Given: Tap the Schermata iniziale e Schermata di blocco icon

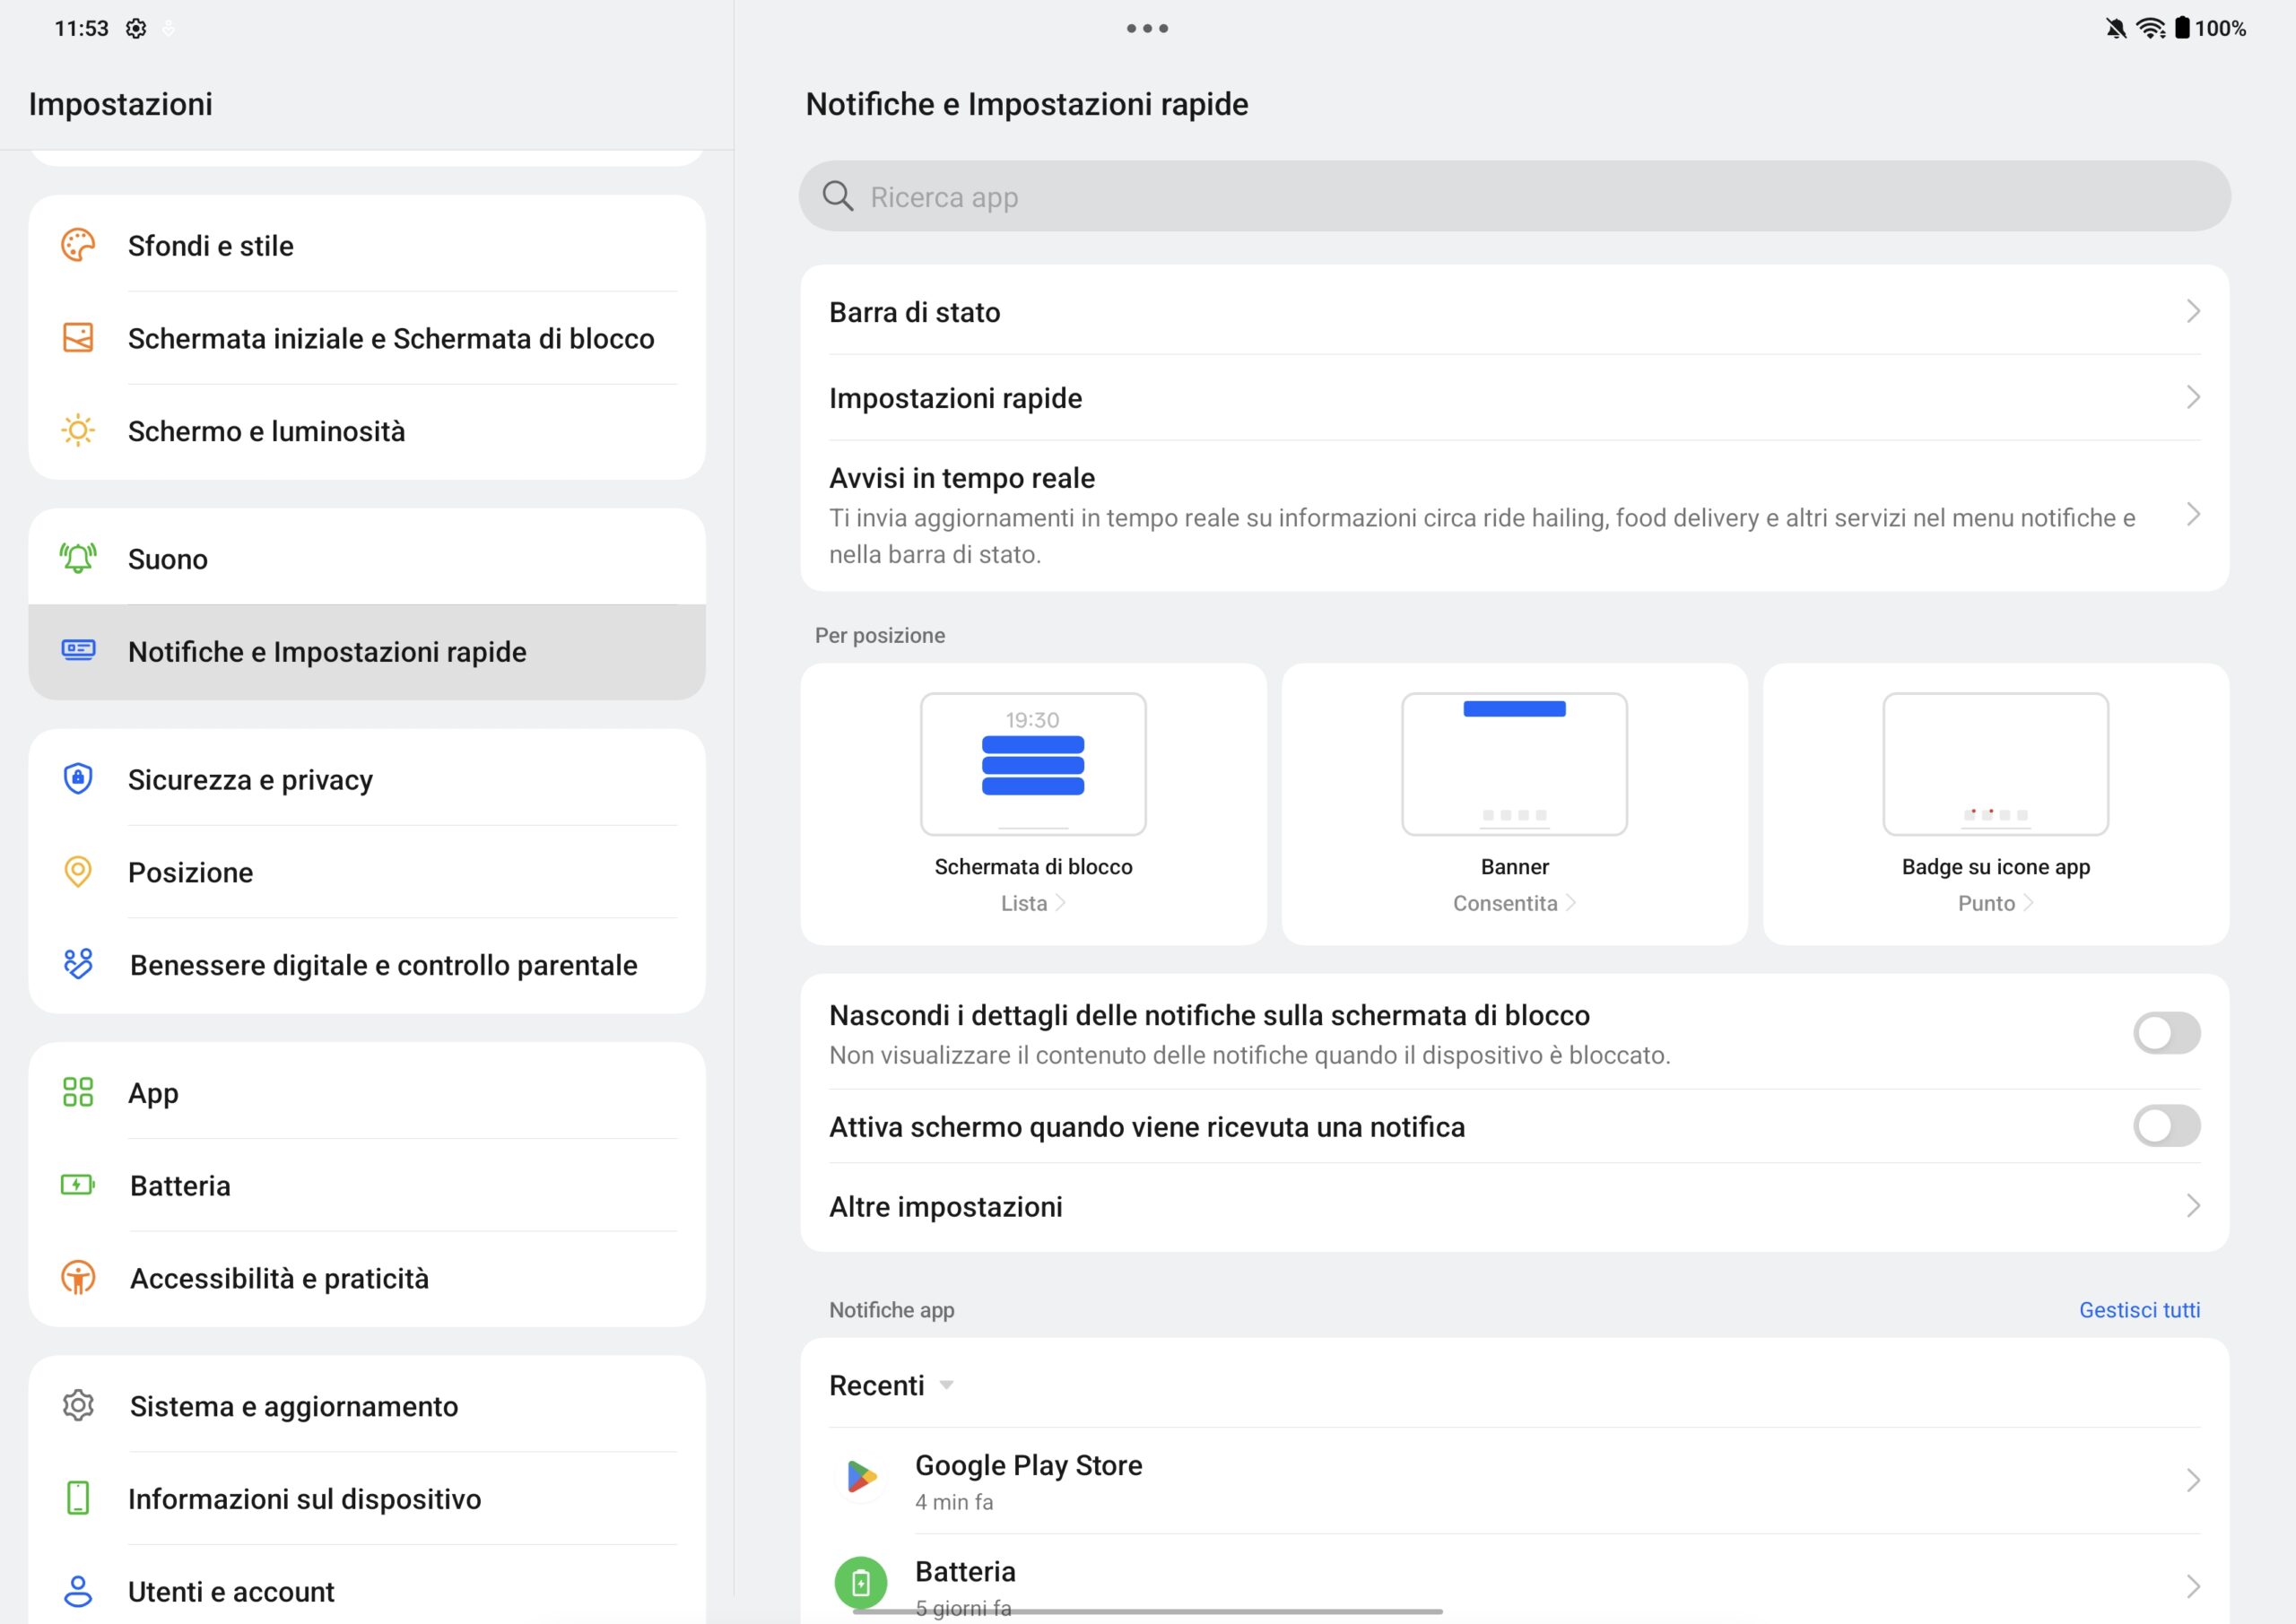Looking at the screenshot, I should (78, 338).
